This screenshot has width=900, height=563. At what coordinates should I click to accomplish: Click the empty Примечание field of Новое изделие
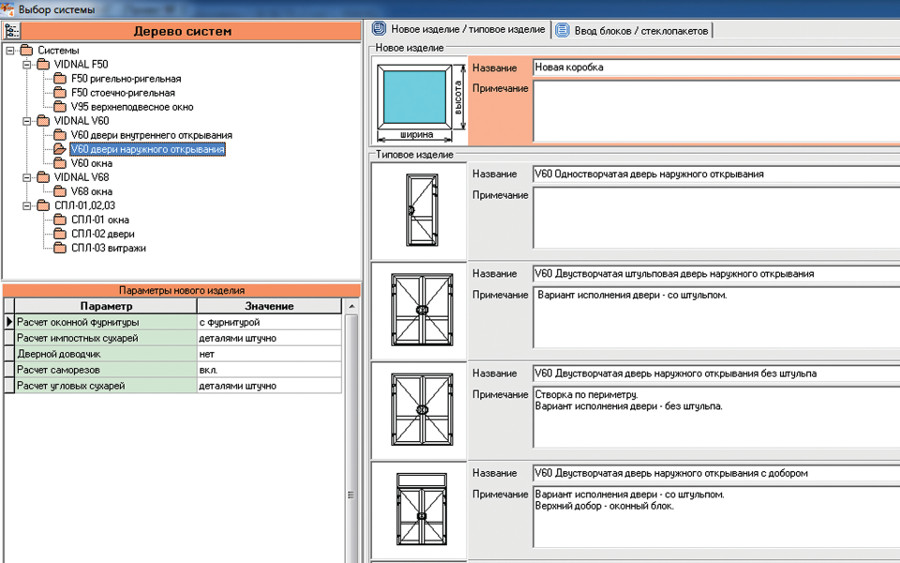pyautogui.click(x=716, y=111)
